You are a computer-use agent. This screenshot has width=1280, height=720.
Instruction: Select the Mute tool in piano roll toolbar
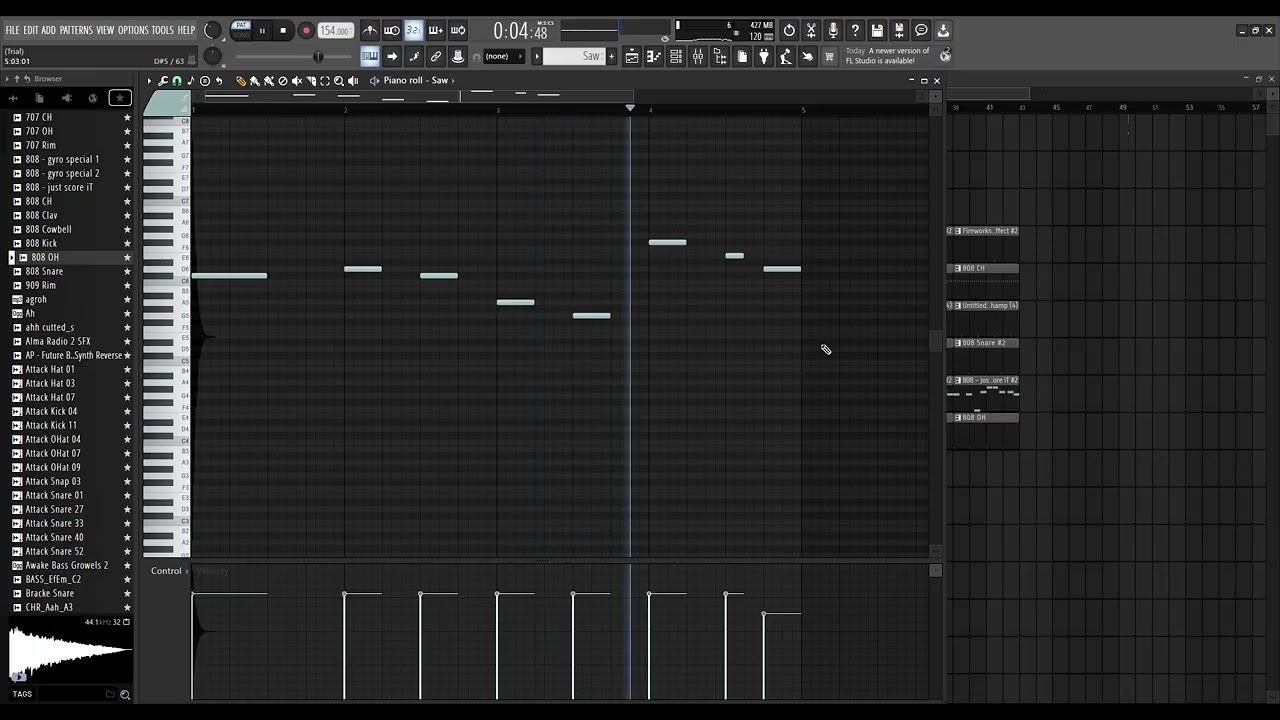point(297,81)
